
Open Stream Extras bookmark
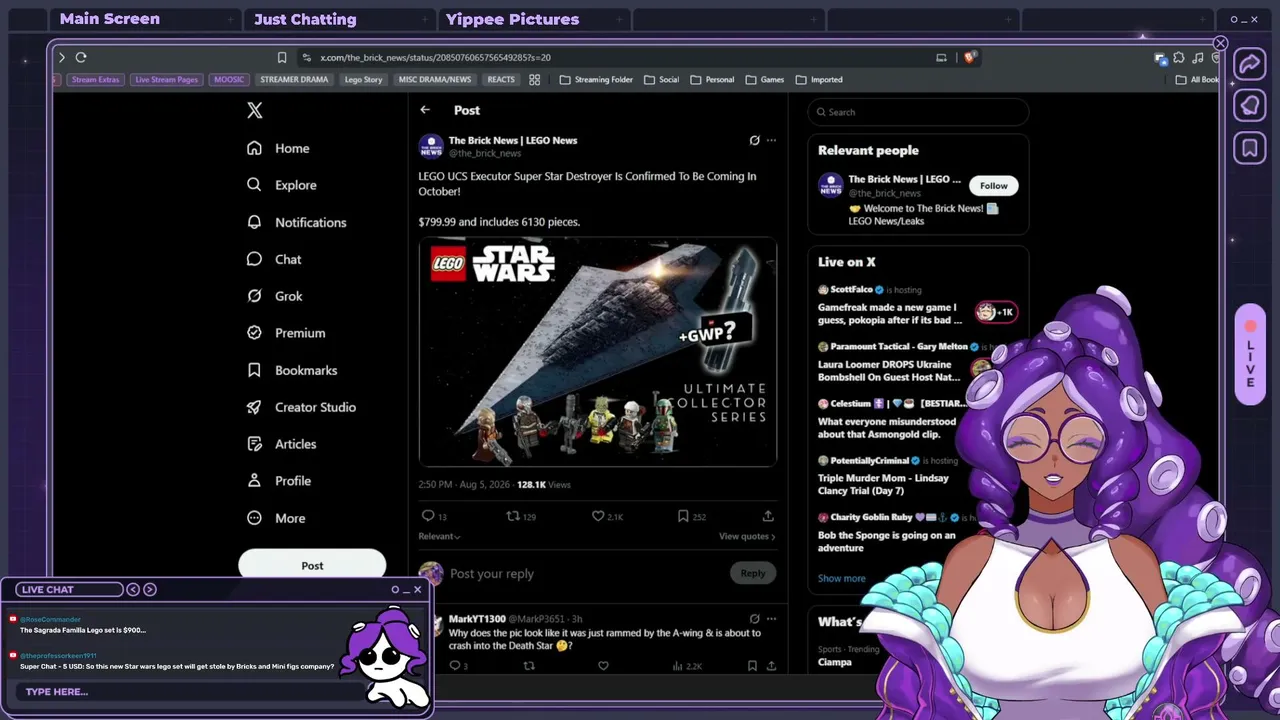(x=95, y=80)
